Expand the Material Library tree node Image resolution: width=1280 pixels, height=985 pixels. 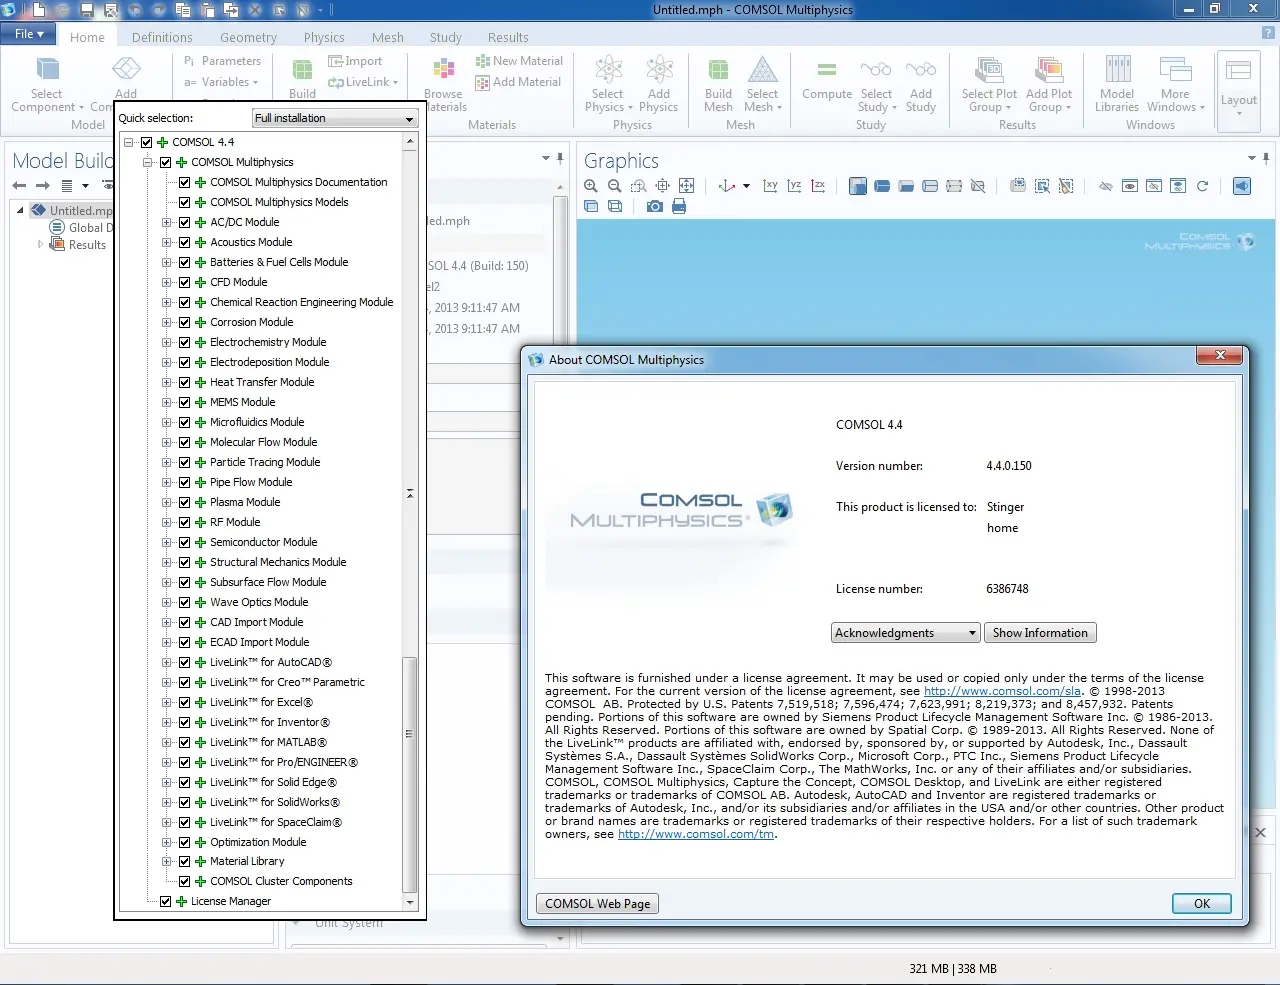click(167, 861)
